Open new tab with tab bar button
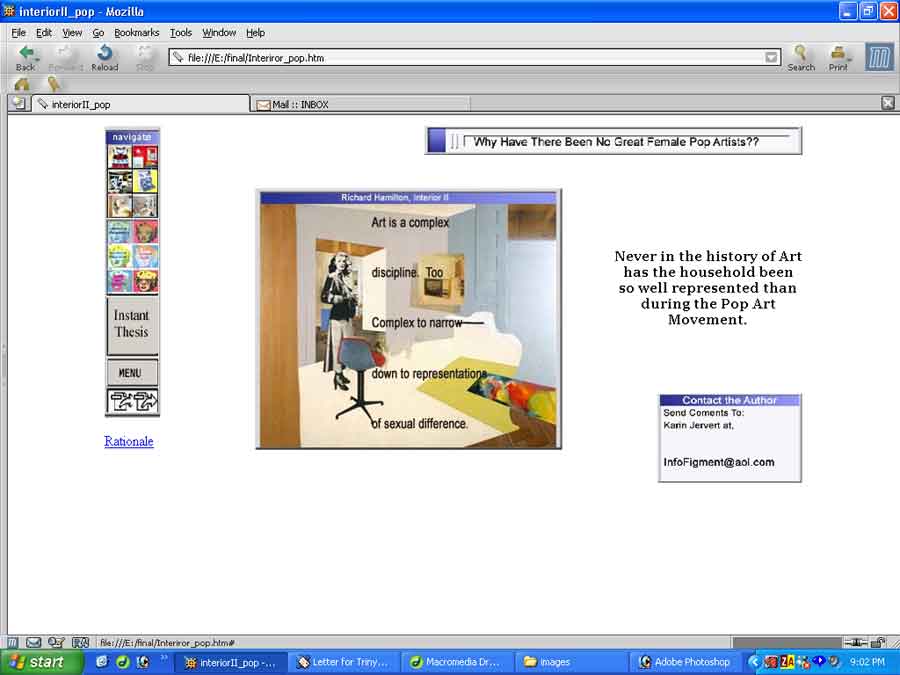This screenshot has width=900, height=675. pos(17,103)
